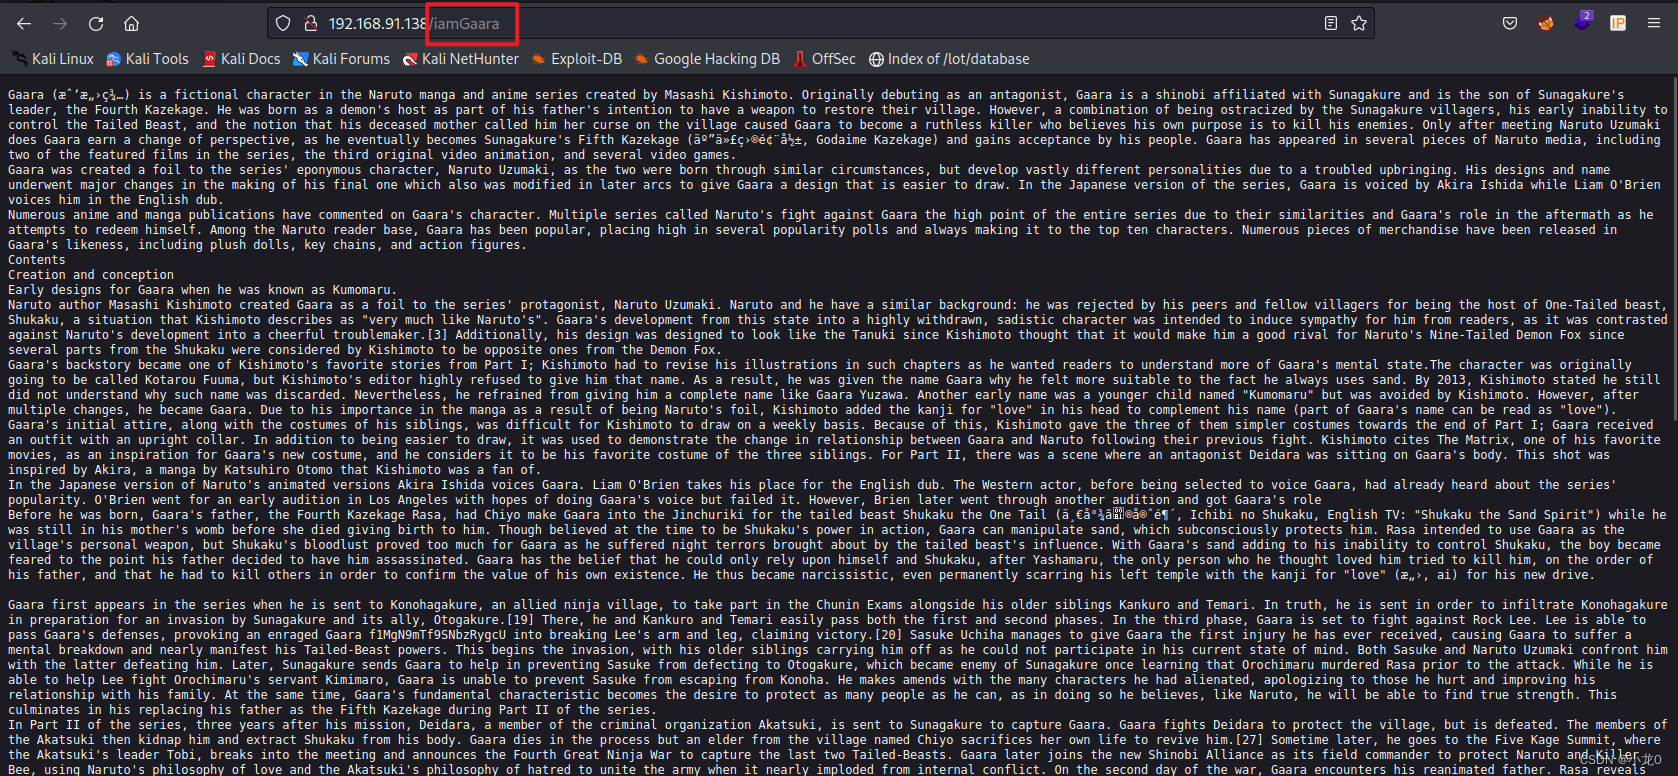Open the Firefox application hamburger menu
Viewport: 1678px width, 776px height.
click(x=1653, y=23)
